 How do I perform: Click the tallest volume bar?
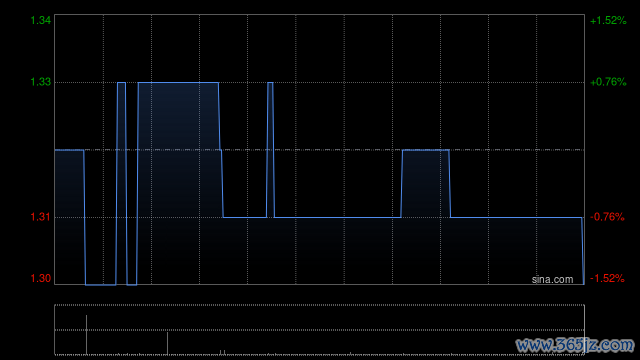86,335
